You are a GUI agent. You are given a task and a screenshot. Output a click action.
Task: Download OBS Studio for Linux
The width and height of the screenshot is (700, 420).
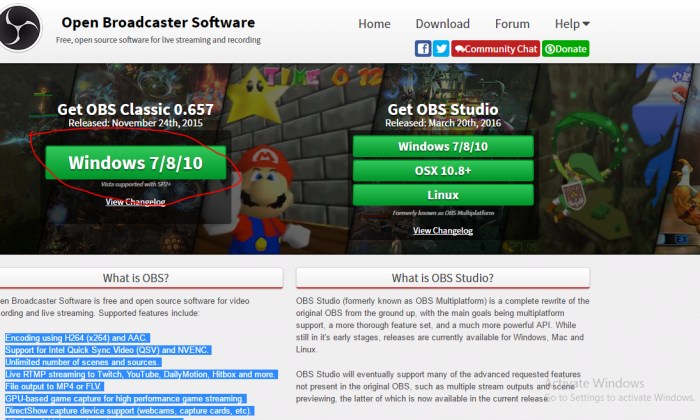443,195
